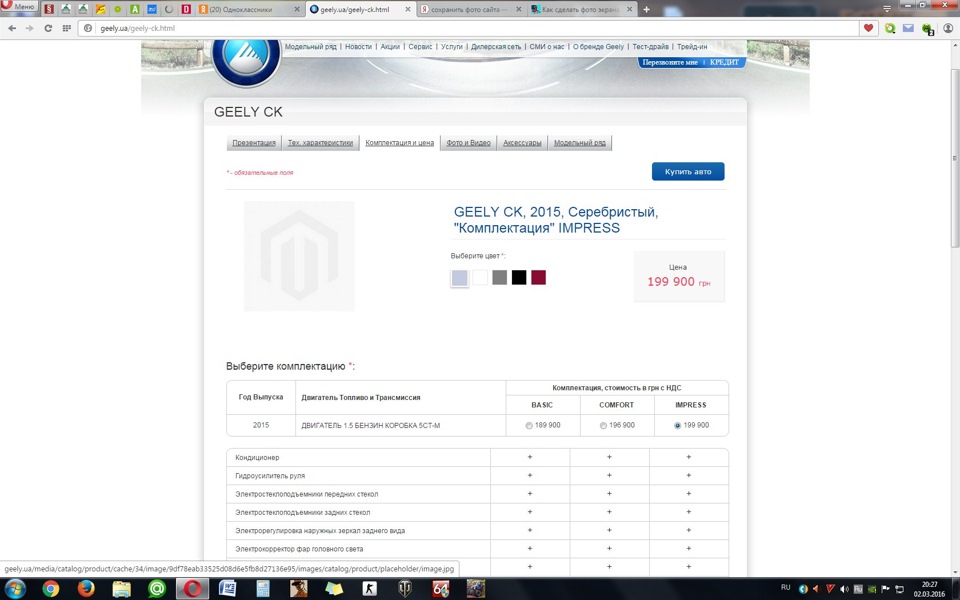Choose the black color swatch
Screen dimensions: 960x600
(x=519, y=277)
